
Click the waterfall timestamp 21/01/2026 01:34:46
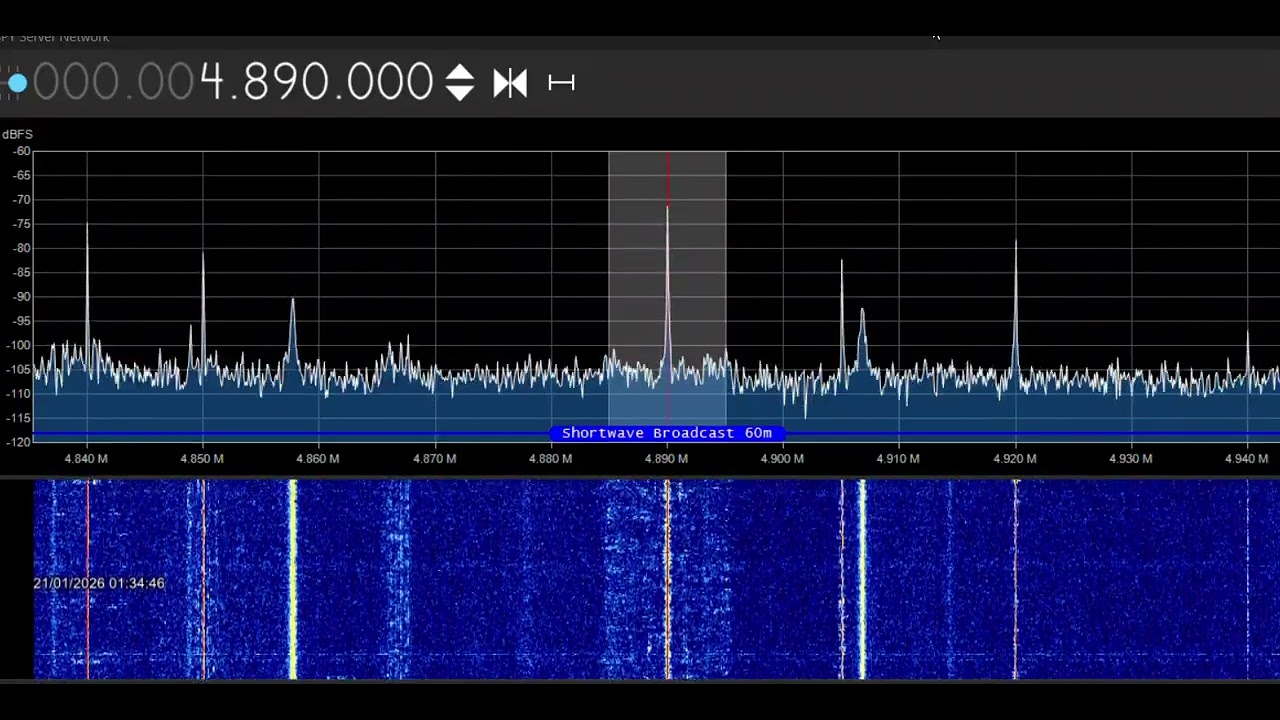point(99,583)
